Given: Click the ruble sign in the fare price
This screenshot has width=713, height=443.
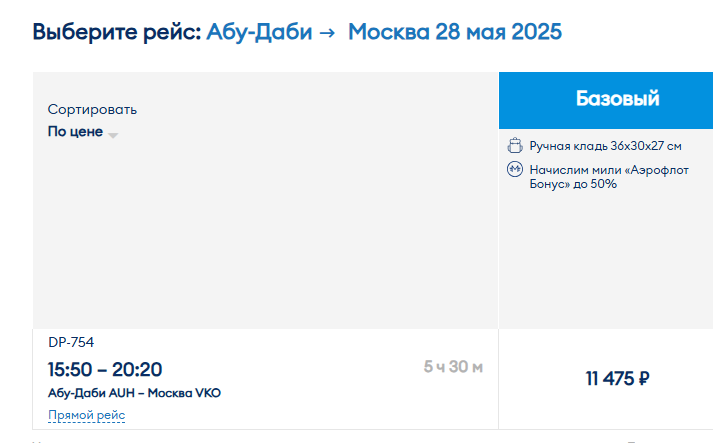Looking at the screenshot, I should click(644, 378).
